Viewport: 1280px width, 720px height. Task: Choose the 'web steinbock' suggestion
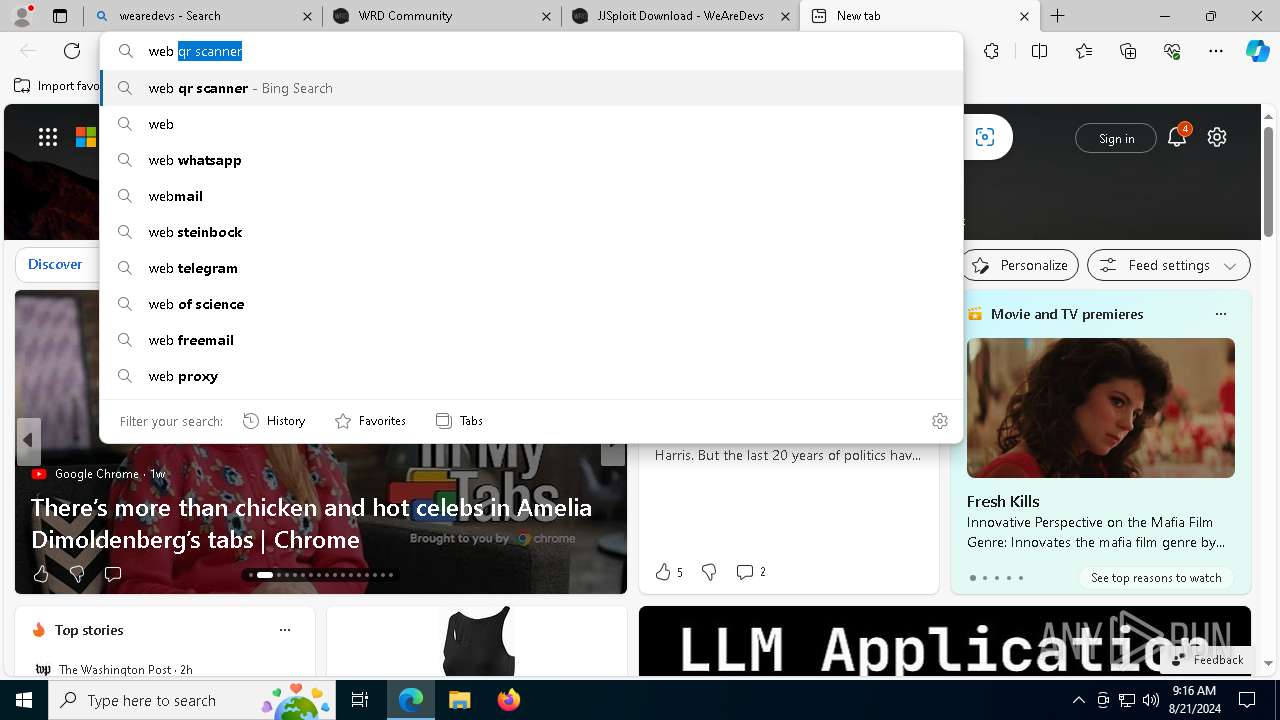tap(532, 232)
